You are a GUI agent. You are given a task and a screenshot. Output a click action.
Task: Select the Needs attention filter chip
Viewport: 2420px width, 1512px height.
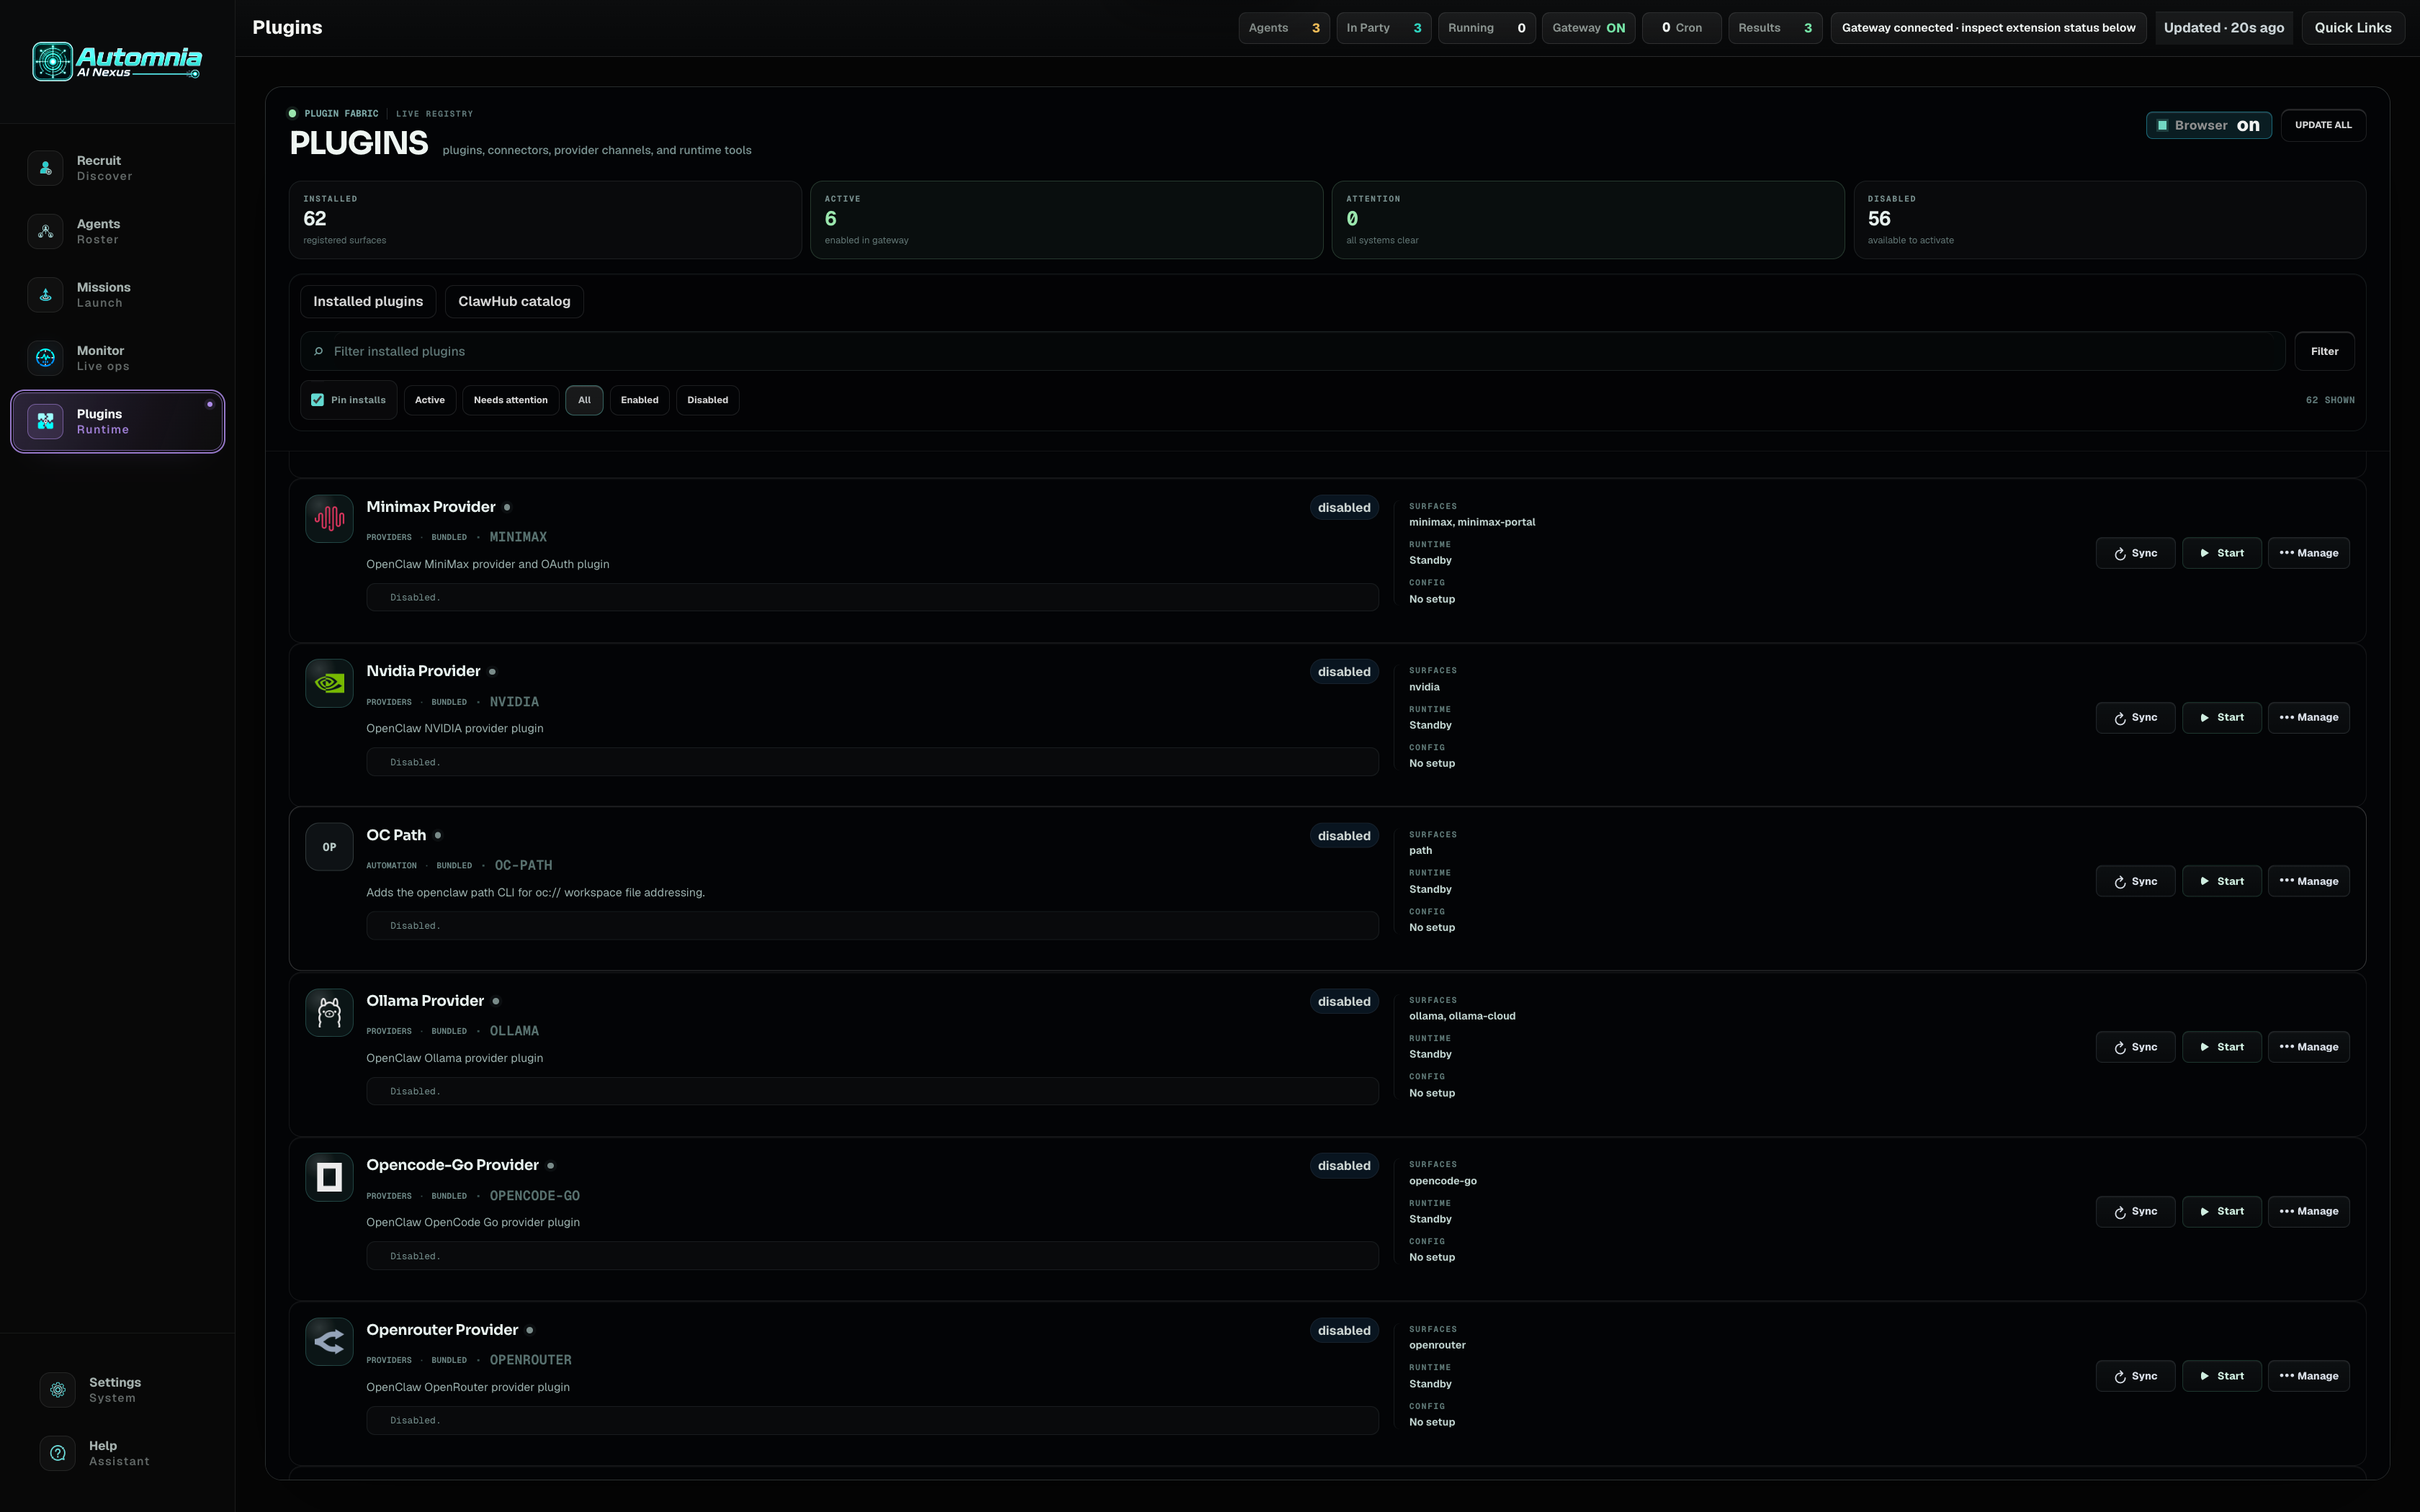tap(510, 400)
